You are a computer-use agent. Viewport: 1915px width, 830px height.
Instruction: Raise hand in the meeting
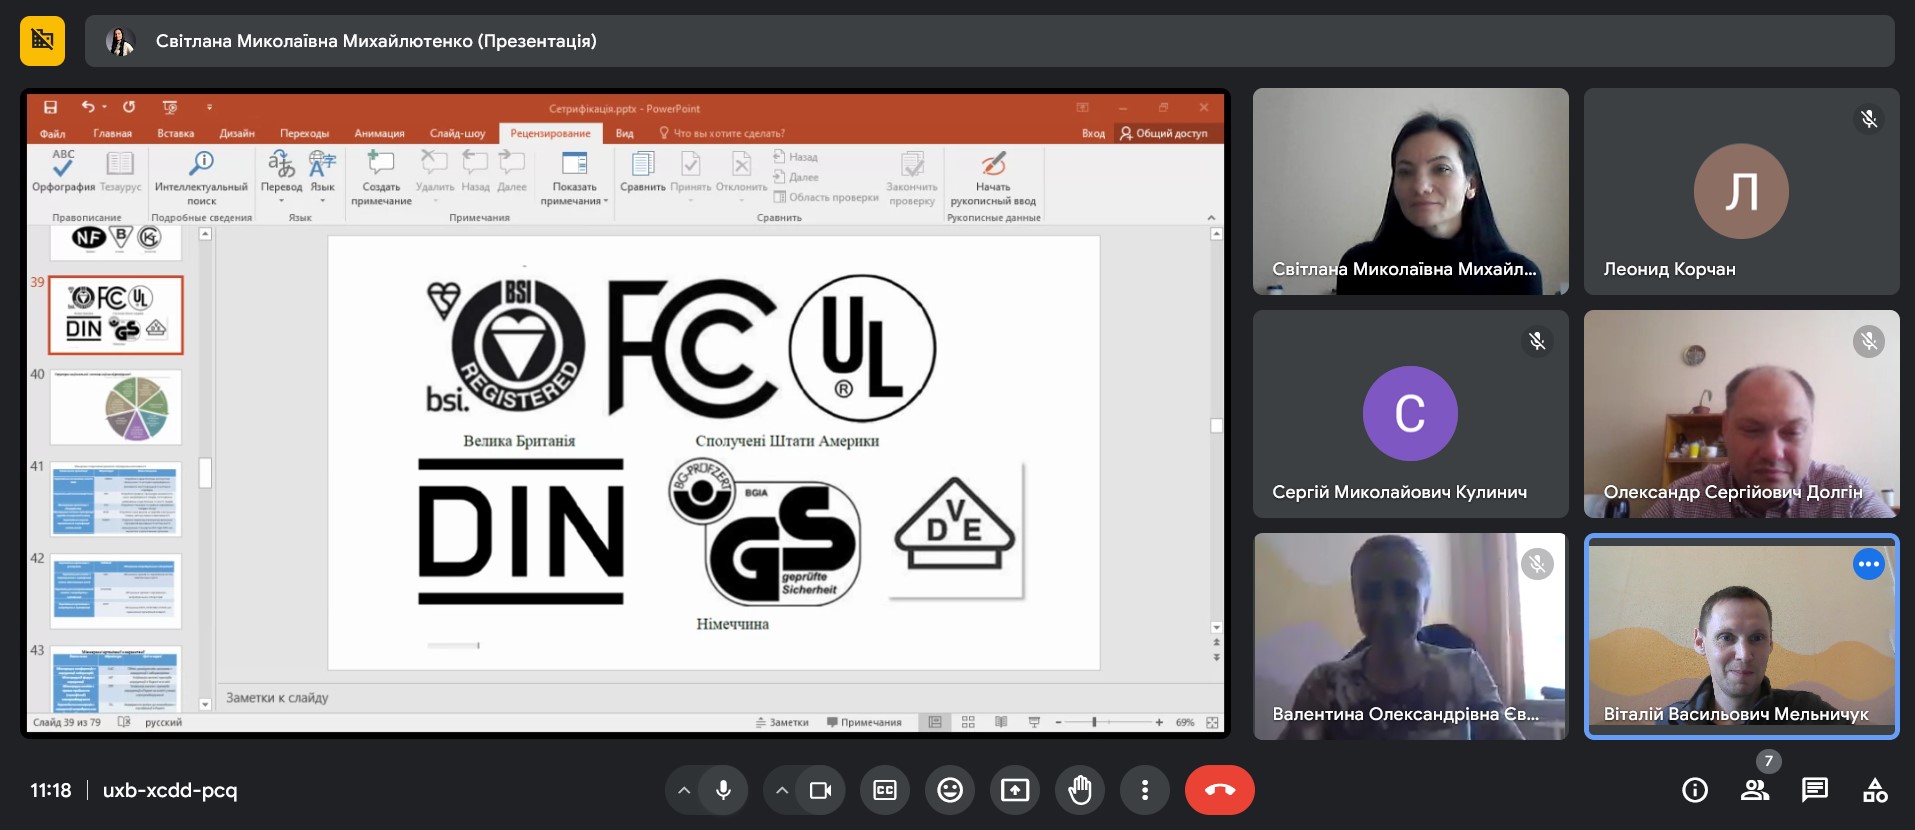tap(1080, 790)
